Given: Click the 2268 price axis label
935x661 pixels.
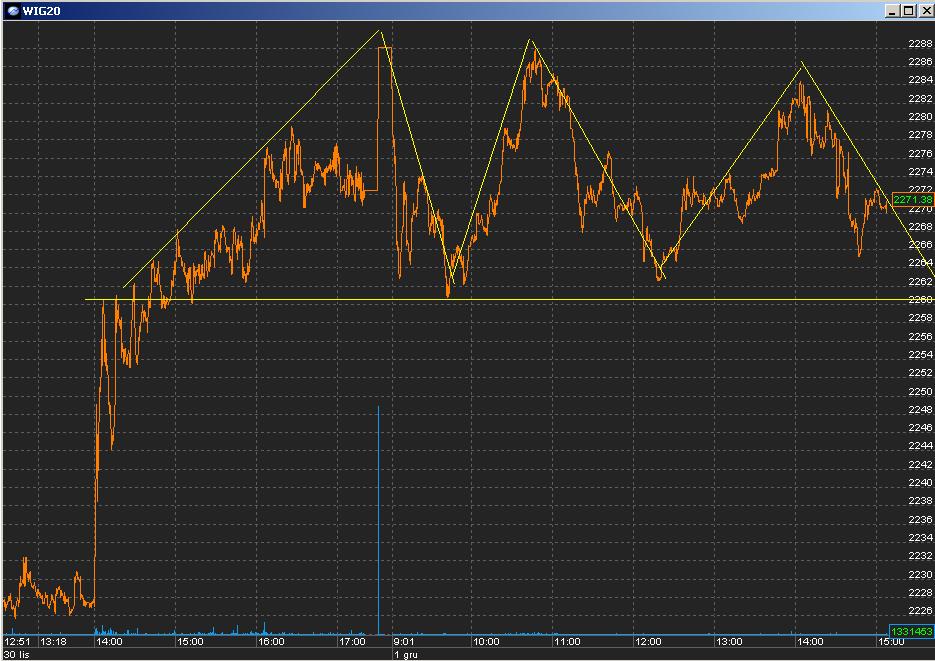Looking at the screenshot, I should pyautogui.click(x=919, y=226).
